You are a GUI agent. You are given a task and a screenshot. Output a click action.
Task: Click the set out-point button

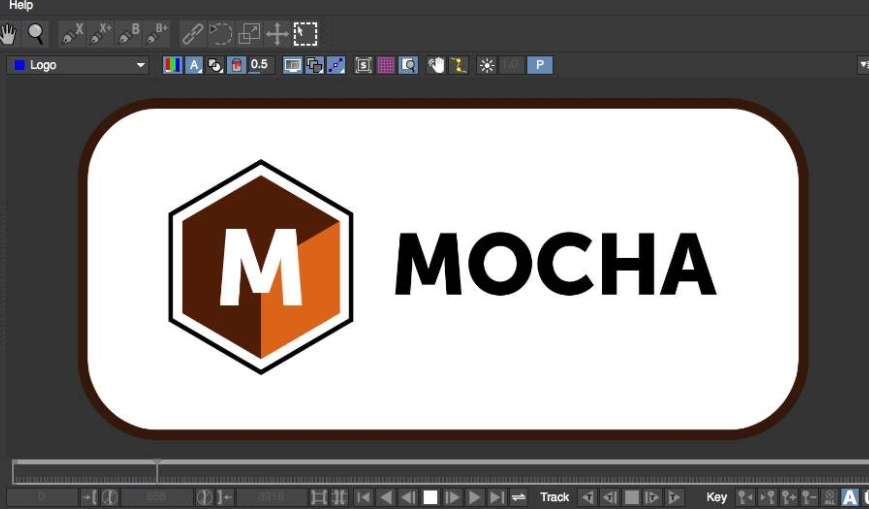coord(224,497)
